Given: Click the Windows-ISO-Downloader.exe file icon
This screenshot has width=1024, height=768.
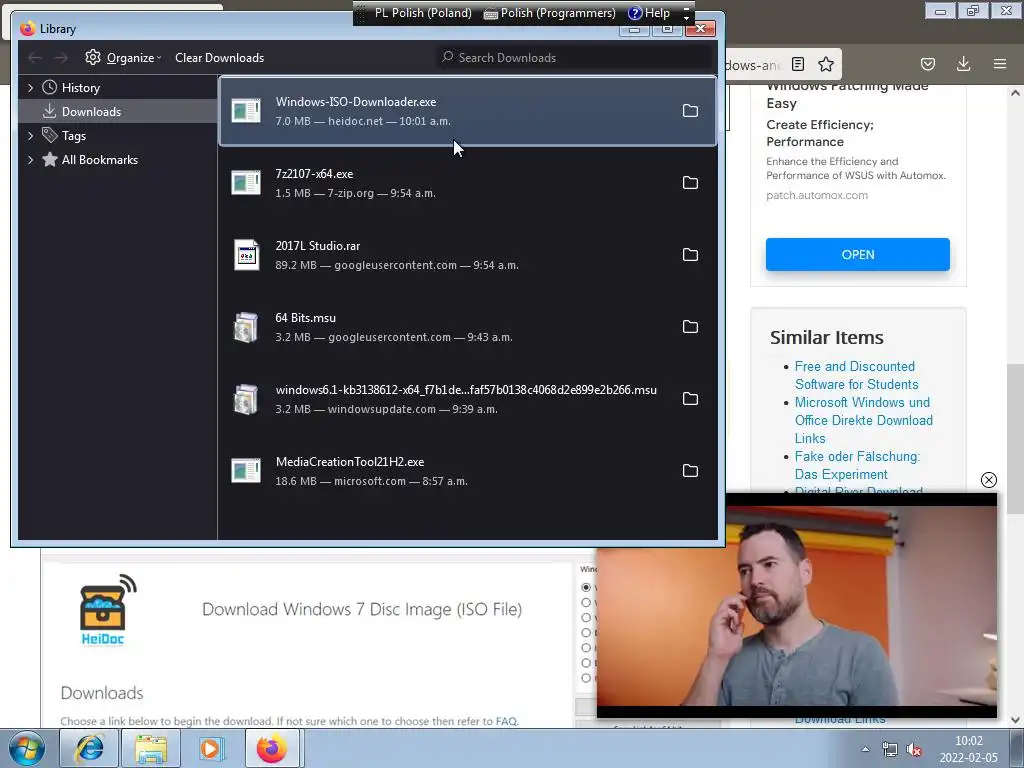Looking at the screenshot, I should [x=246, y=111].
